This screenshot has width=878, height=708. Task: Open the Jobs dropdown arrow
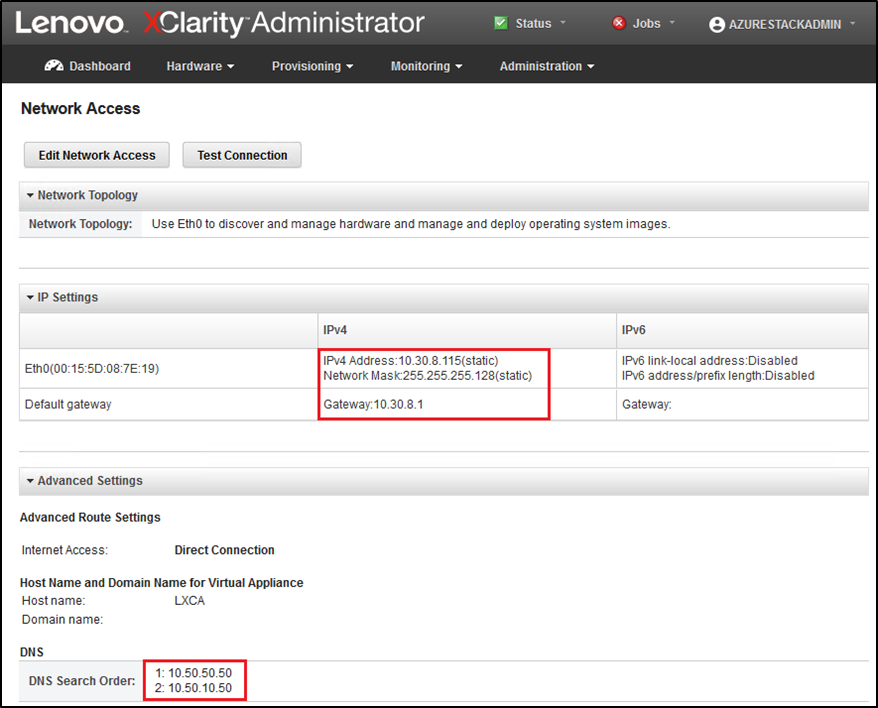[x=672, y=24]
